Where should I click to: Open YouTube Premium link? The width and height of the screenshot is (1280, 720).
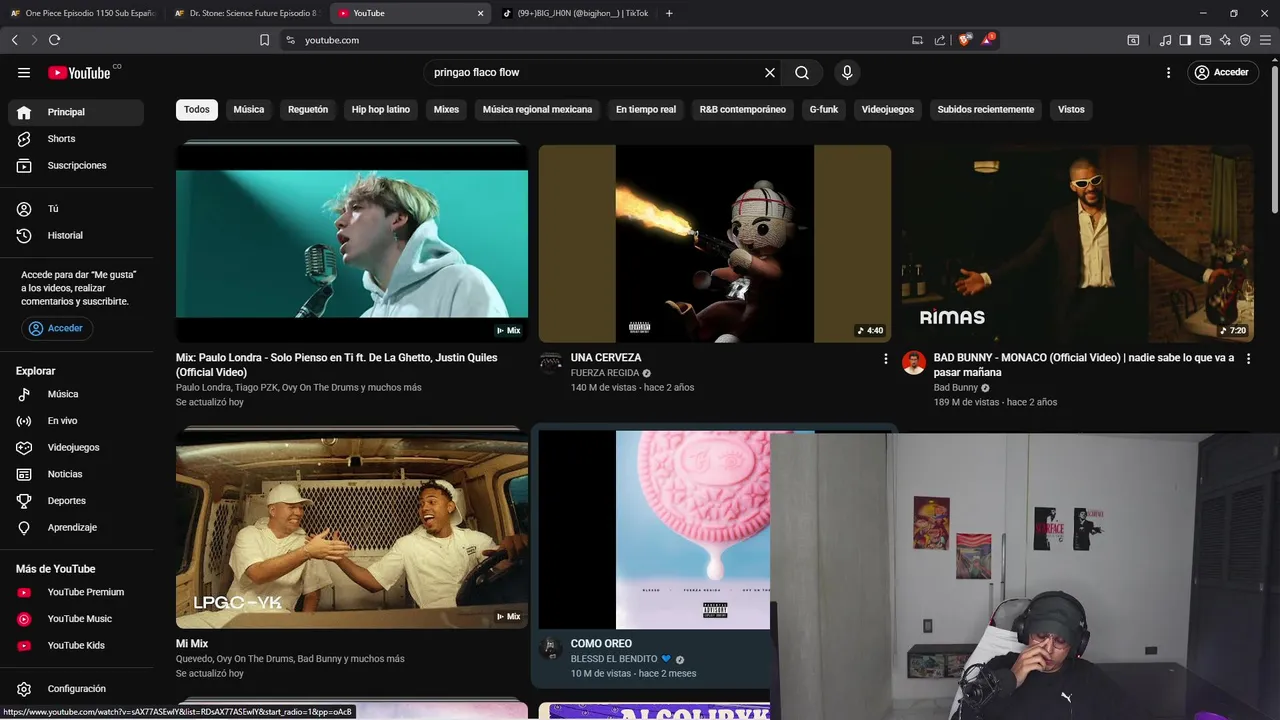[x=76, y=592]
